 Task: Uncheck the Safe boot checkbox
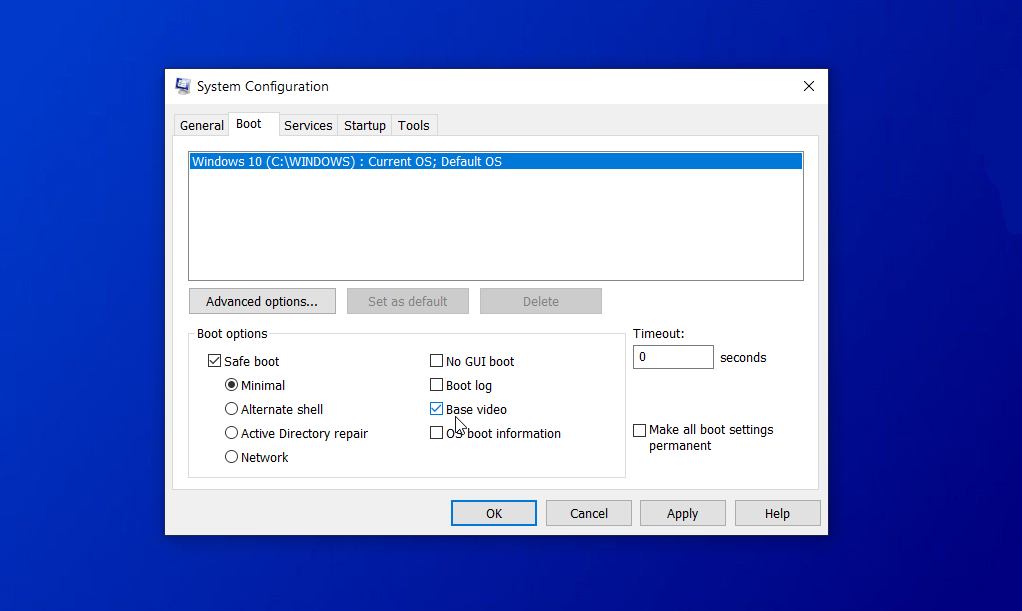coord(214,361)
